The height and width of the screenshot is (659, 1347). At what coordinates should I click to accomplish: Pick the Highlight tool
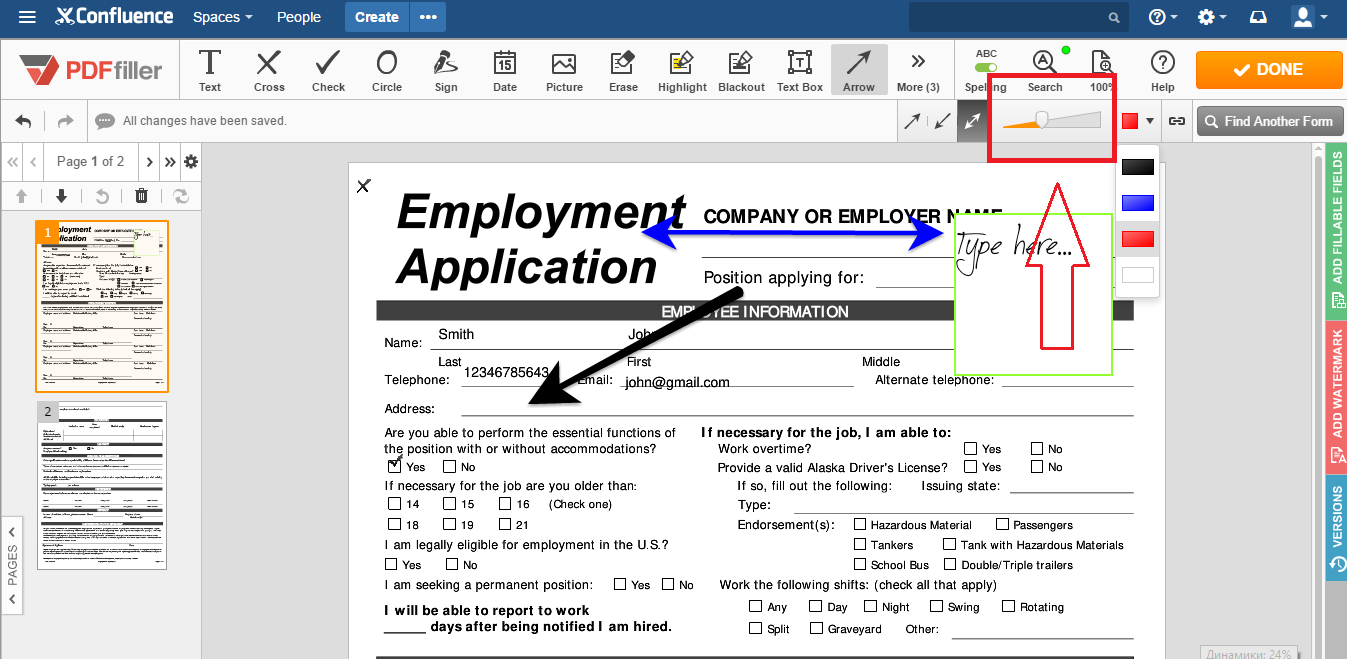(x=682, y=70)
